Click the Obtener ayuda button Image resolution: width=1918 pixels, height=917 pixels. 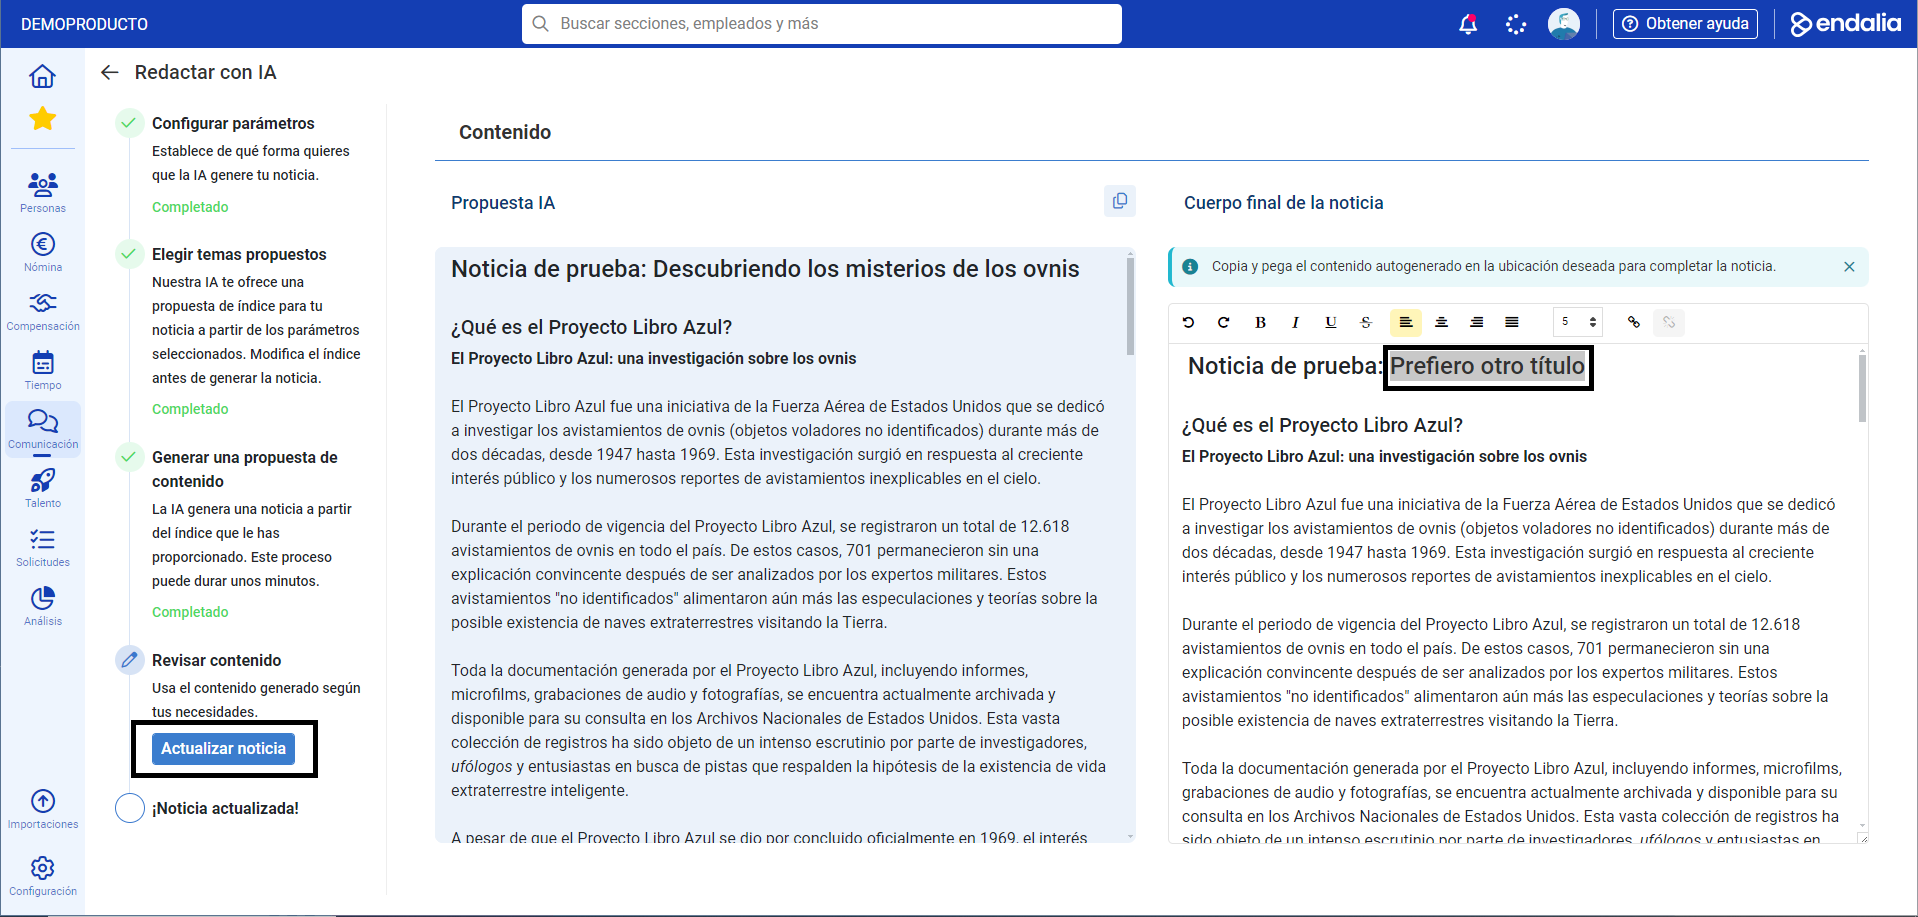[1685, 24]
